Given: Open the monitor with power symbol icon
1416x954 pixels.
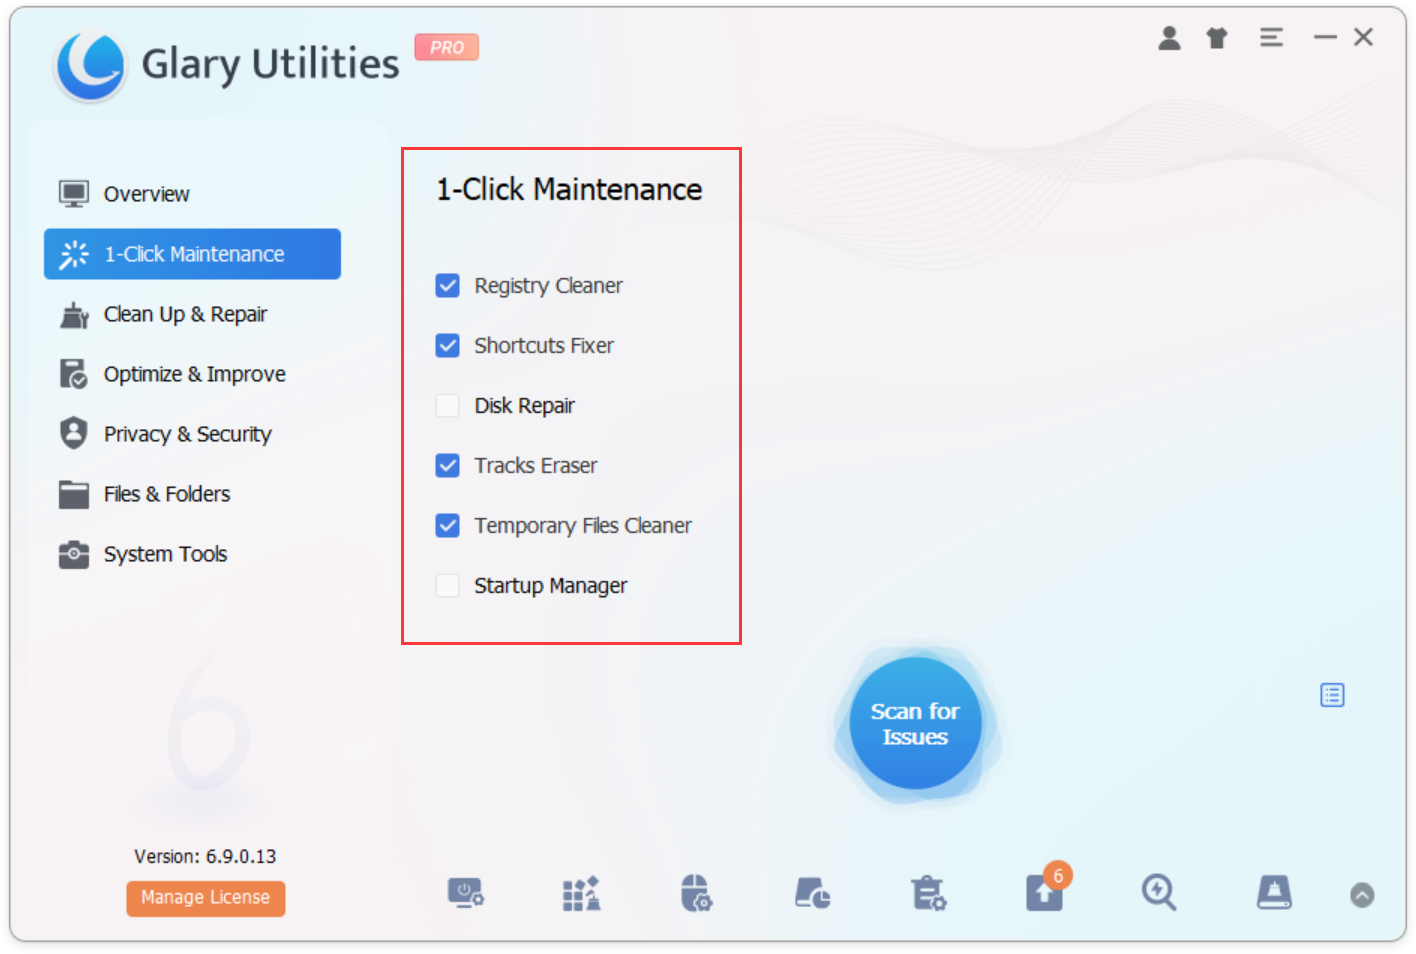Looking at the screenshot, I should (466, 892).
